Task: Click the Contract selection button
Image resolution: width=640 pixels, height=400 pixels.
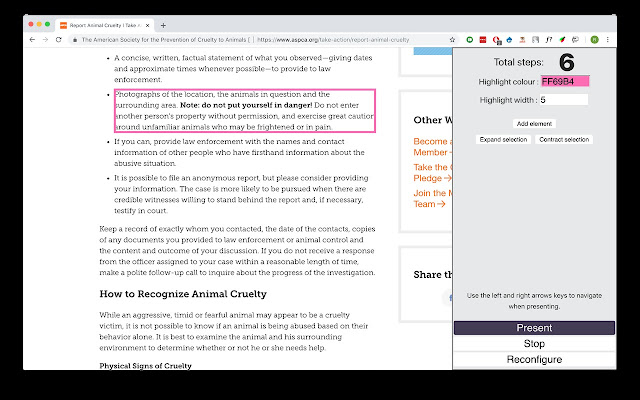Action: [x=564, y=140]
